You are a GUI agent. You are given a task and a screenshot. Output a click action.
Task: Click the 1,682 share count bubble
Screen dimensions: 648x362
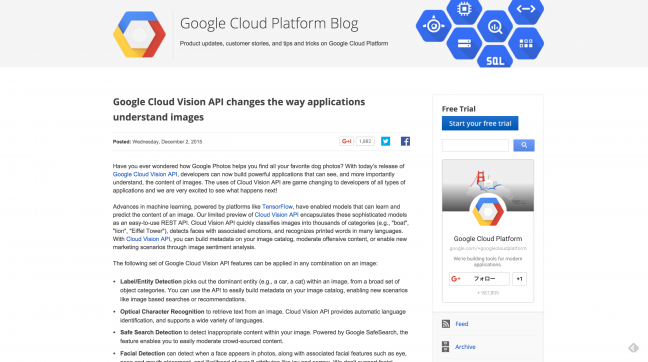coord(365,141)
